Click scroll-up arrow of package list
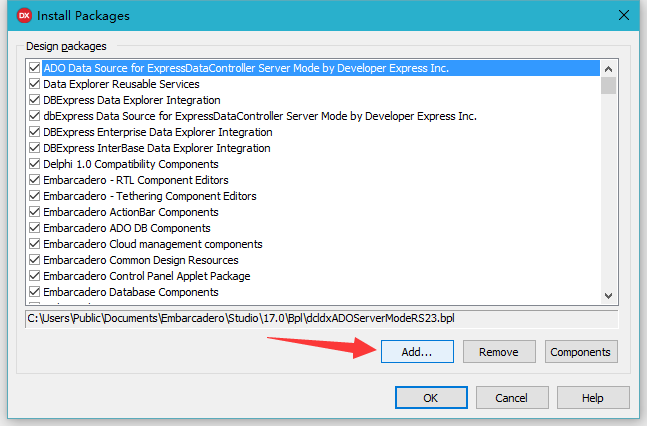Image resolution: width=647 pixels, height=426 pixels. [608, 69]
